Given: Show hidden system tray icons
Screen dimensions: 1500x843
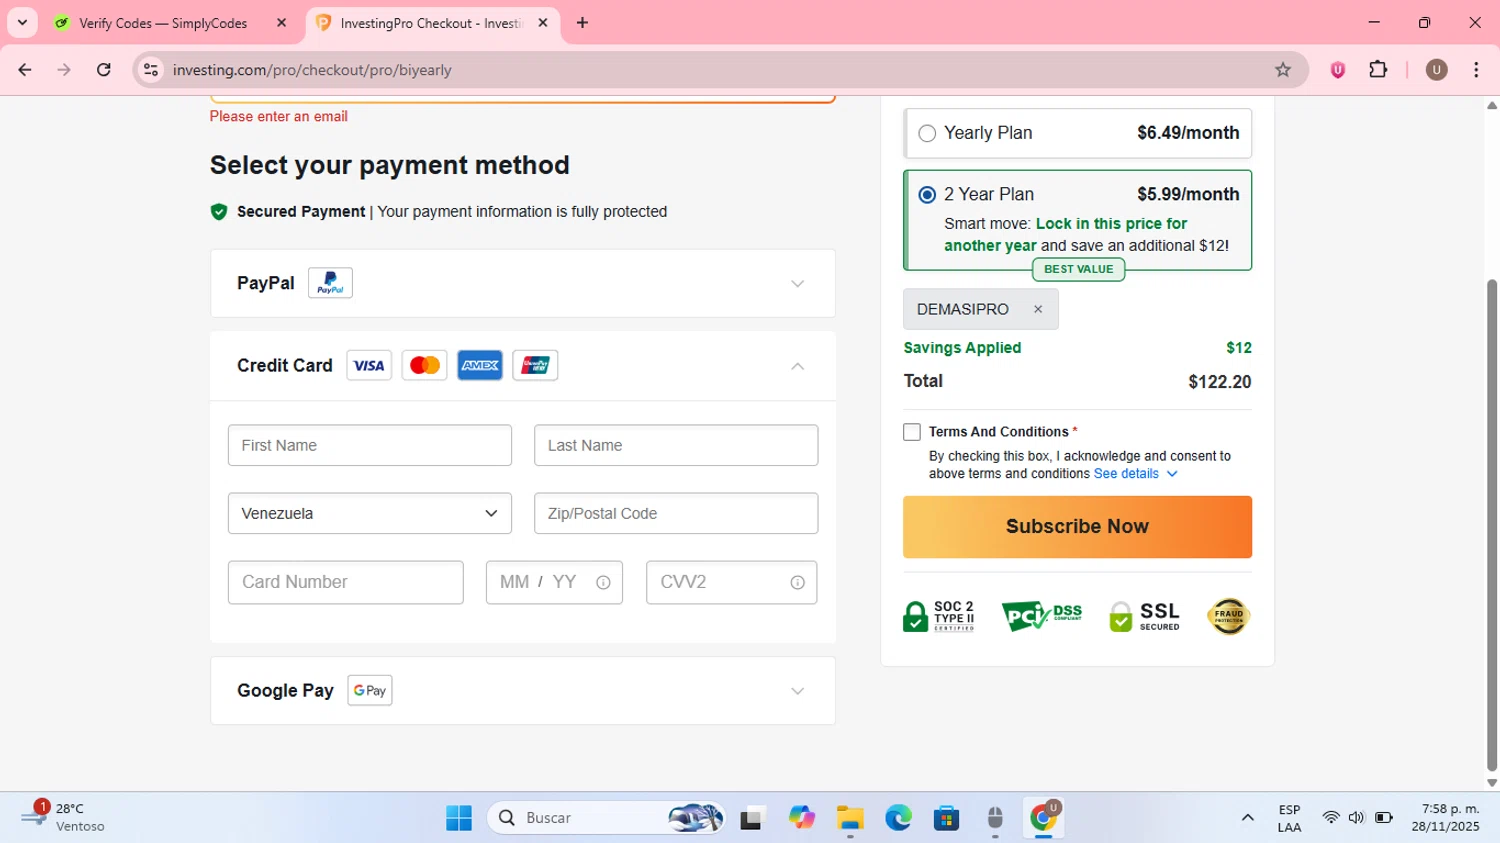Looking at the screenshot, I should click(x=1247, y=818).
